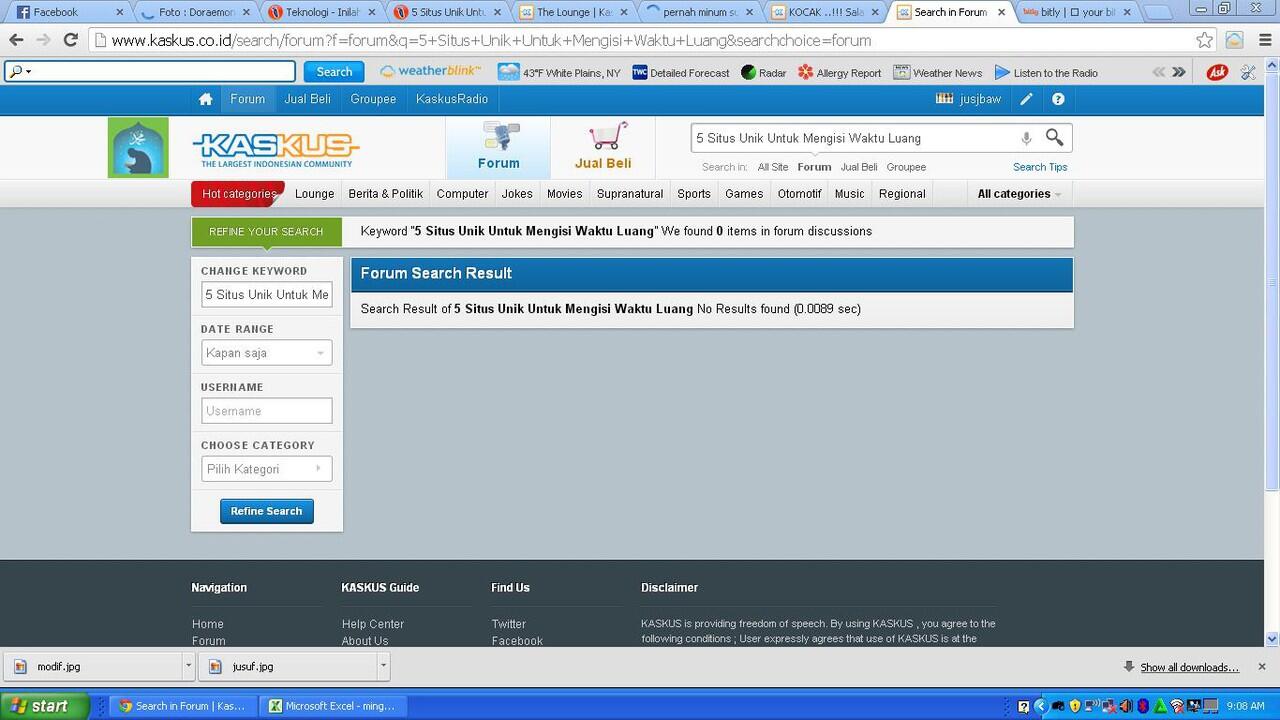The image size is (1280, 720).
Task: Open KaskusRadio in top navbar
Action: (x=452, y=99)
